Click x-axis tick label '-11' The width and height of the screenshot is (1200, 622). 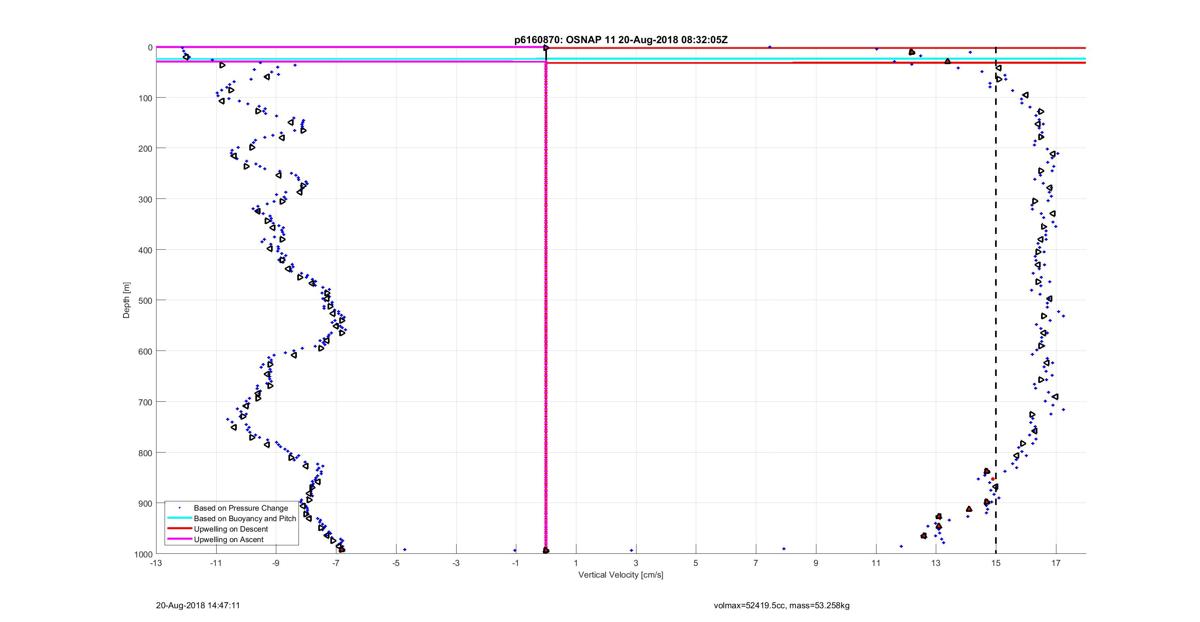tap(216, 563)
